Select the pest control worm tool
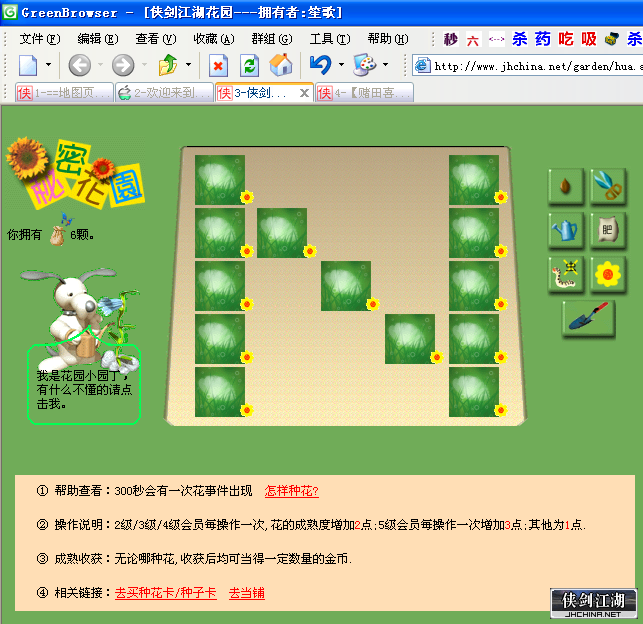Image resolution: width=643 pixels, height=624 pixels. (x=565, y=274)
